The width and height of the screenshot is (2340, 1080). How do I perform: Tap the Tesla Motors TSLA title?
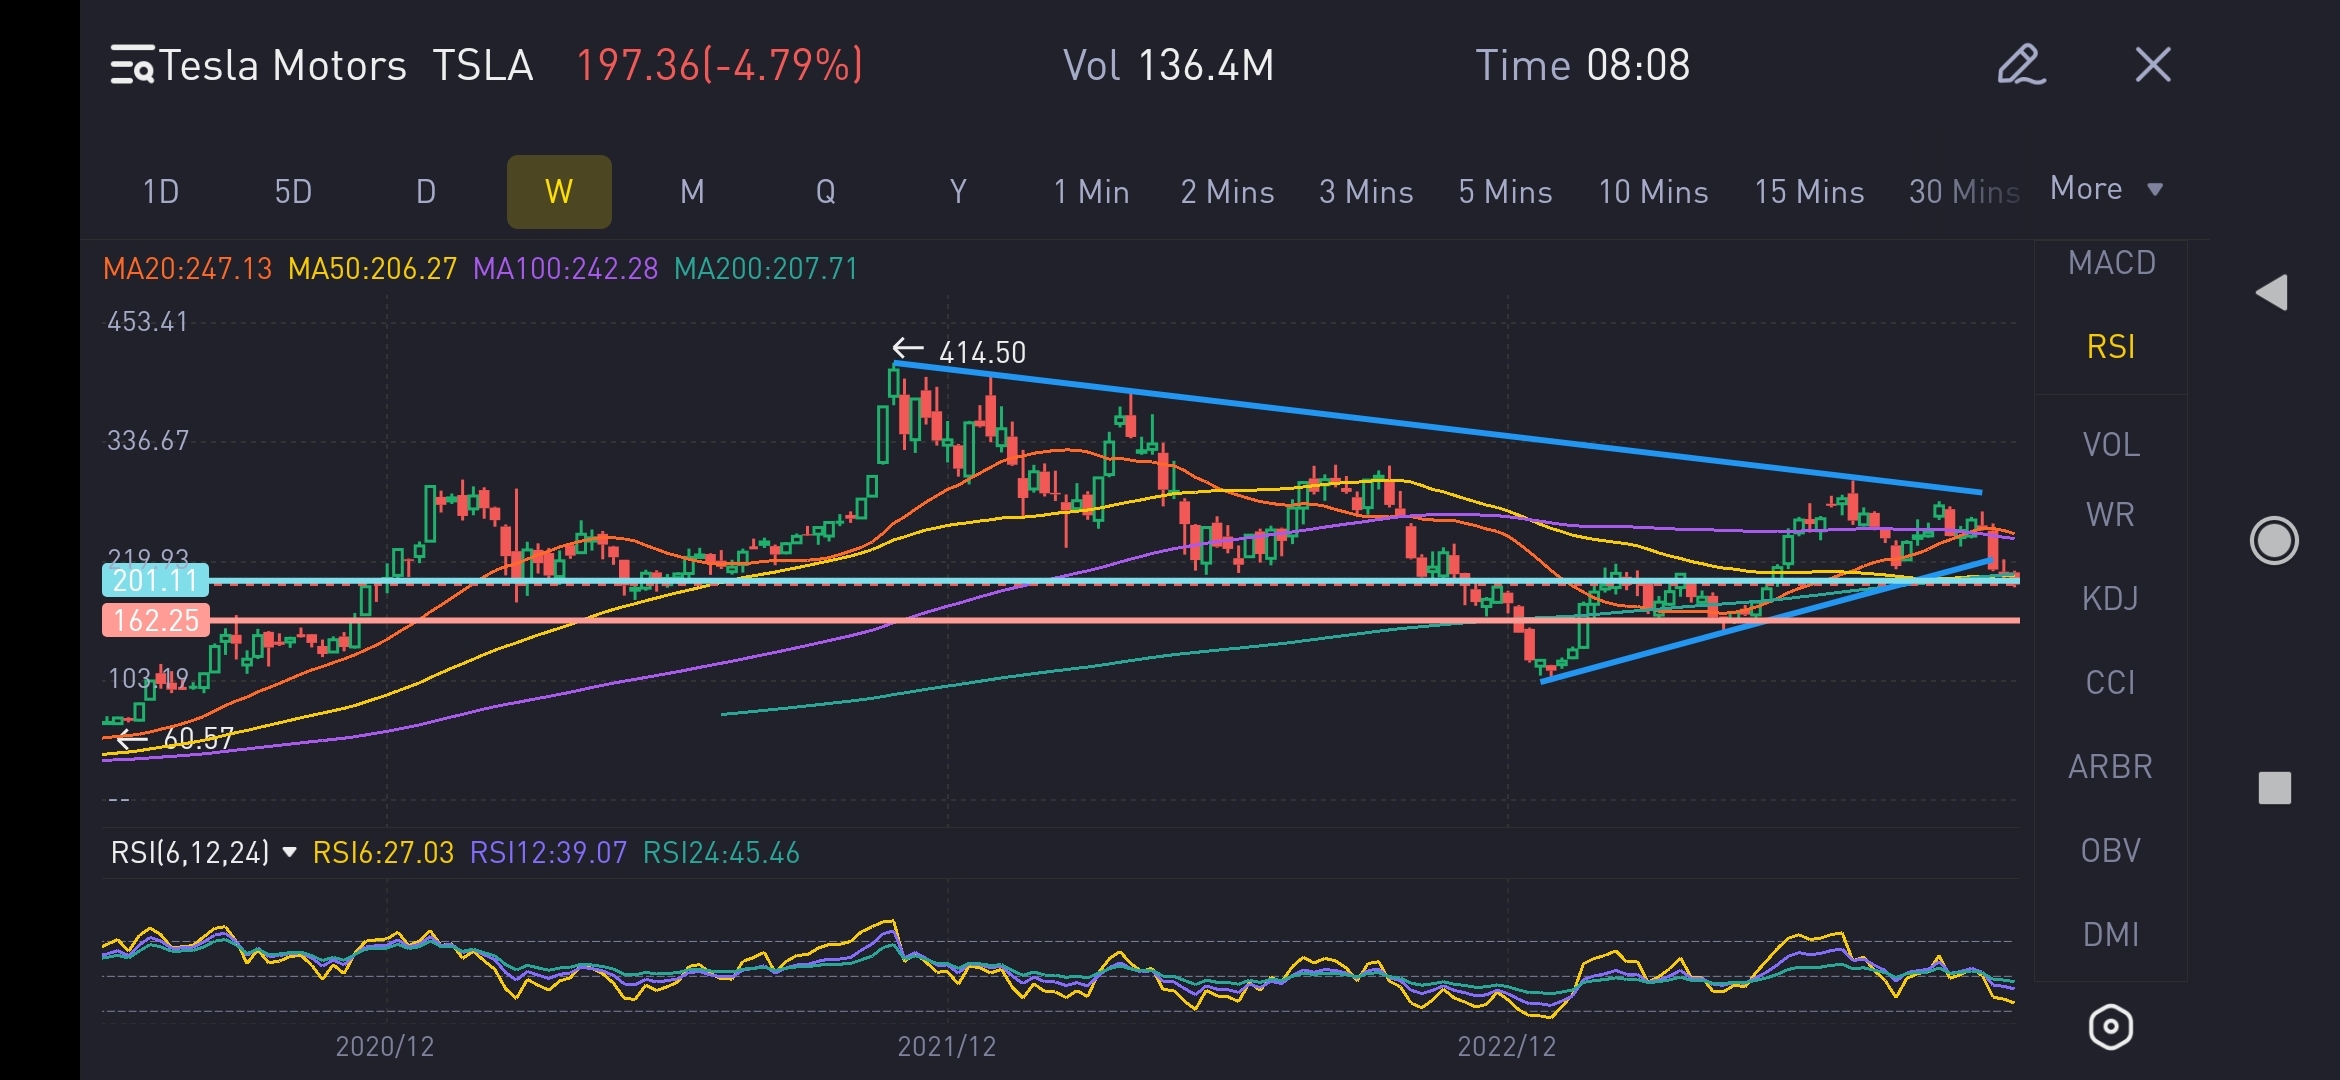346,66
